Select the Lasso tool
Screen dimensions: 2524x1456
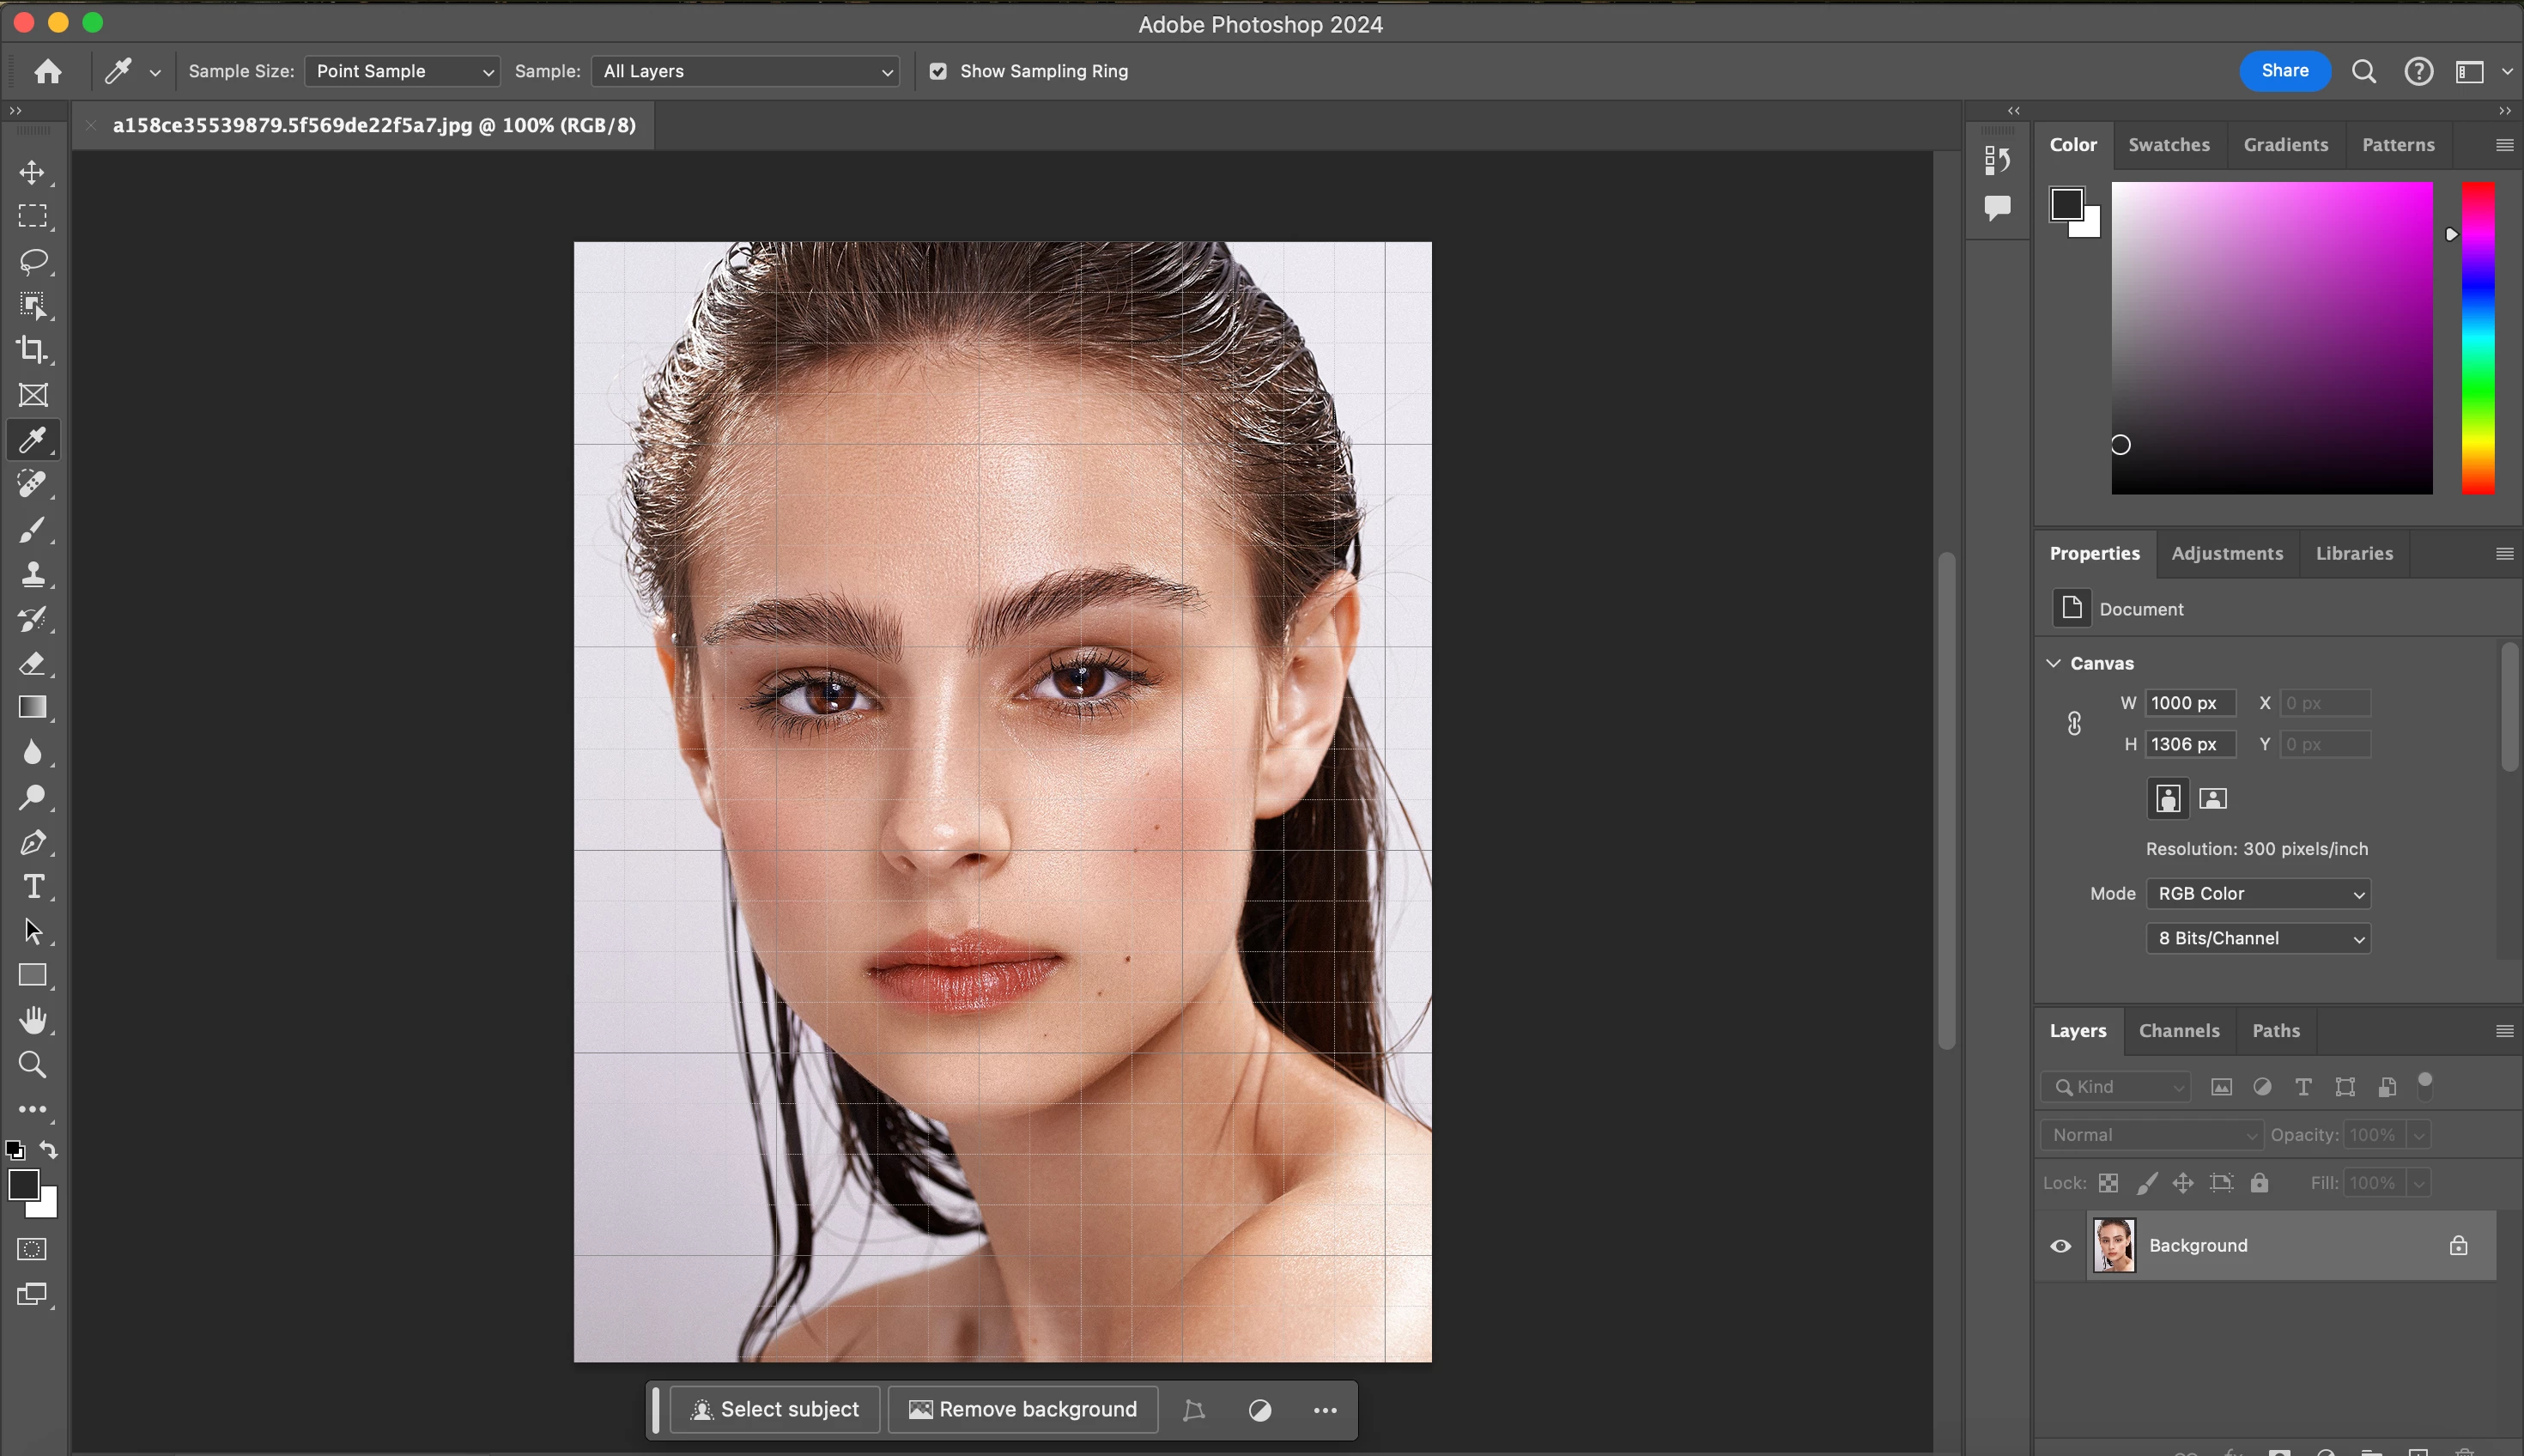click(x=32, y=261)
